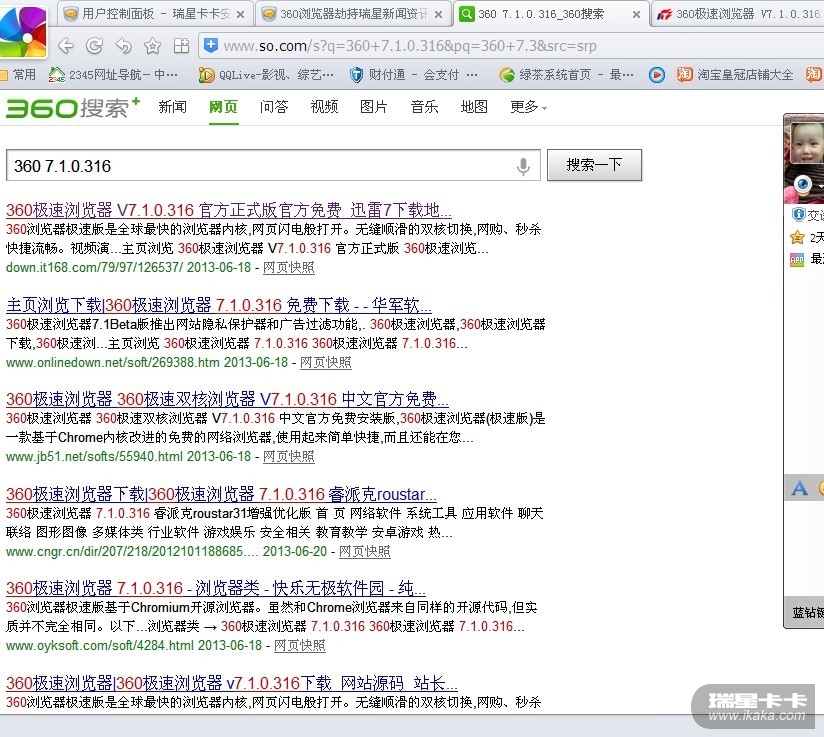Switch to the 360浏览器劫持瑞星新闻资讯 tab

(352, 14)
